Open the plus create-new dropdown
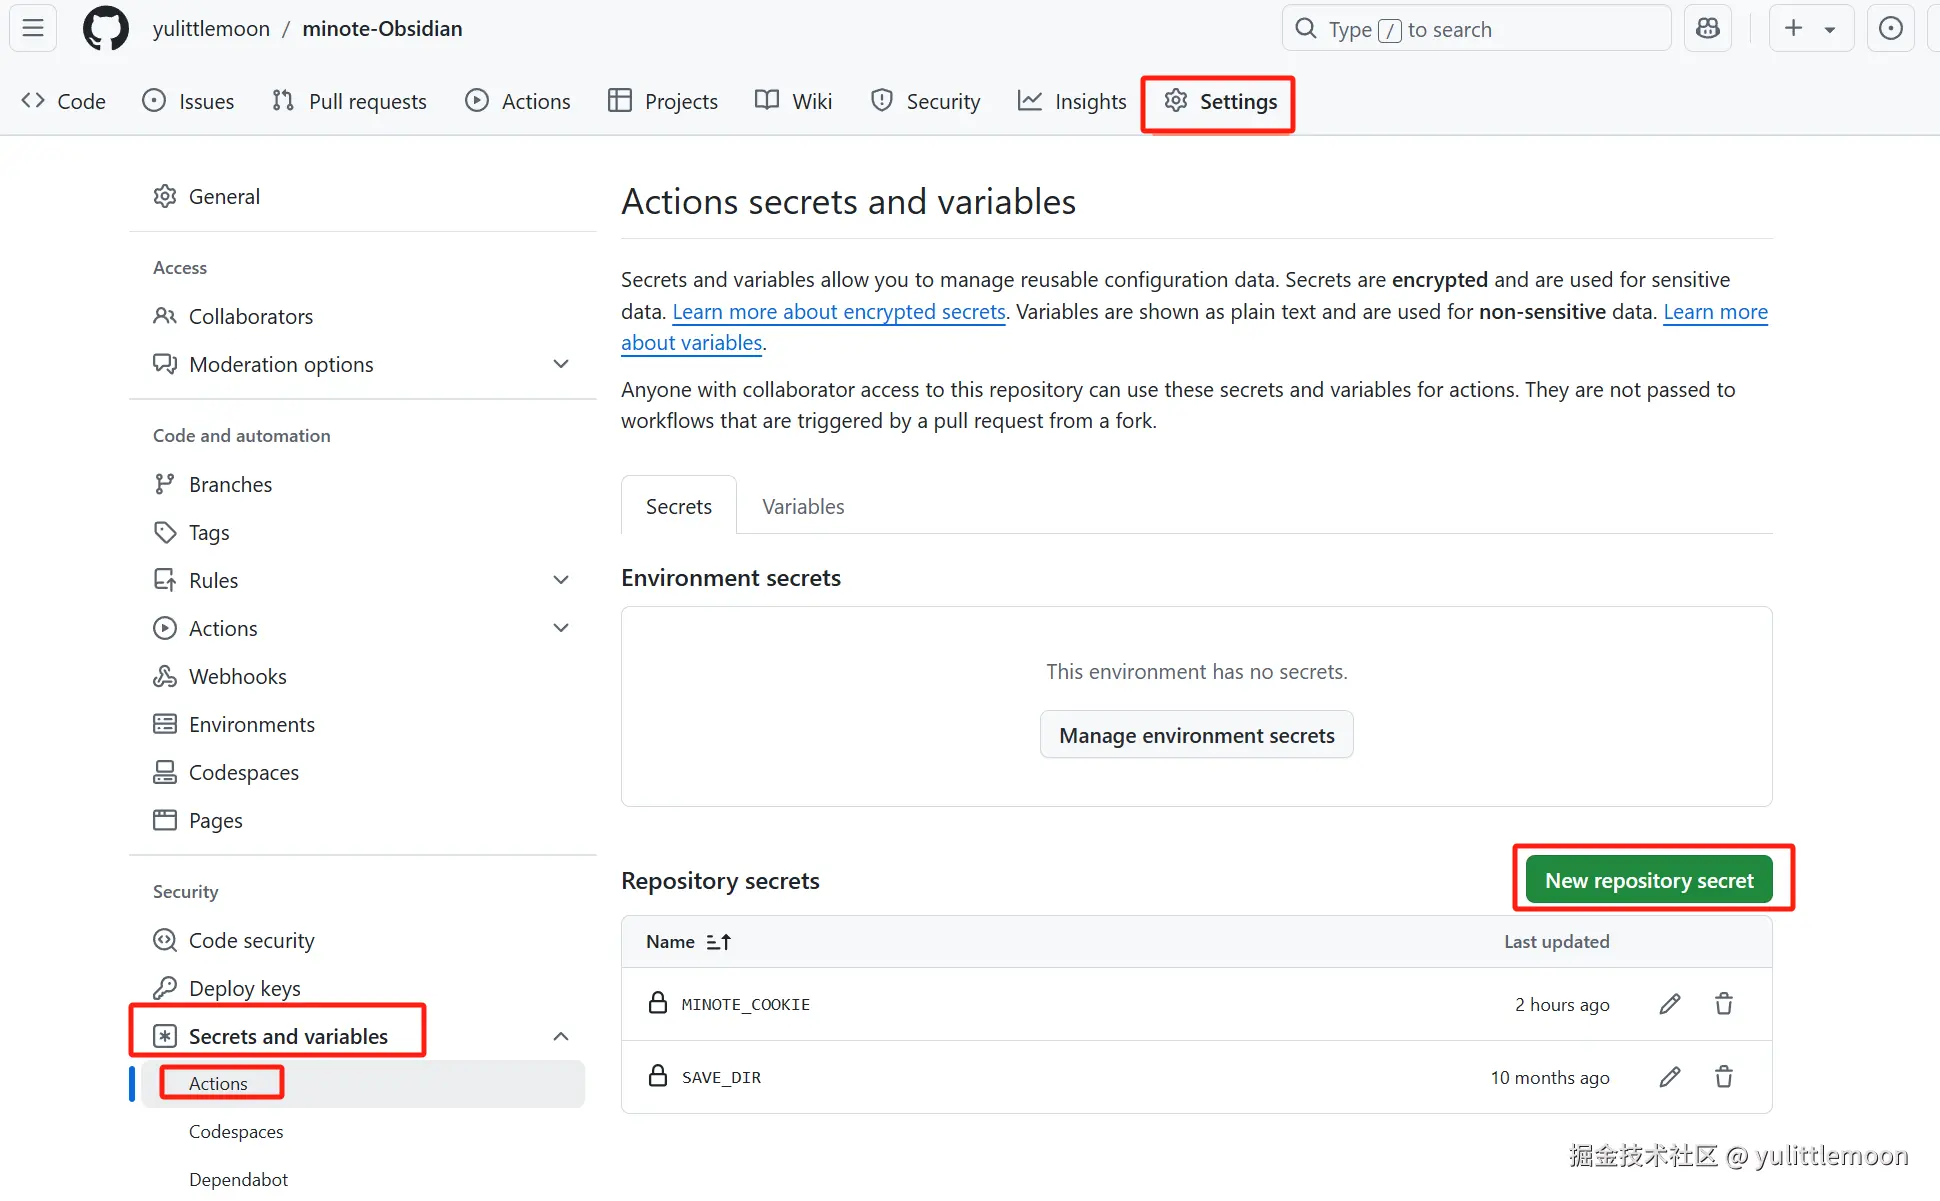Screen dimensions: 1940x1201 click(x=1811, y=28)
